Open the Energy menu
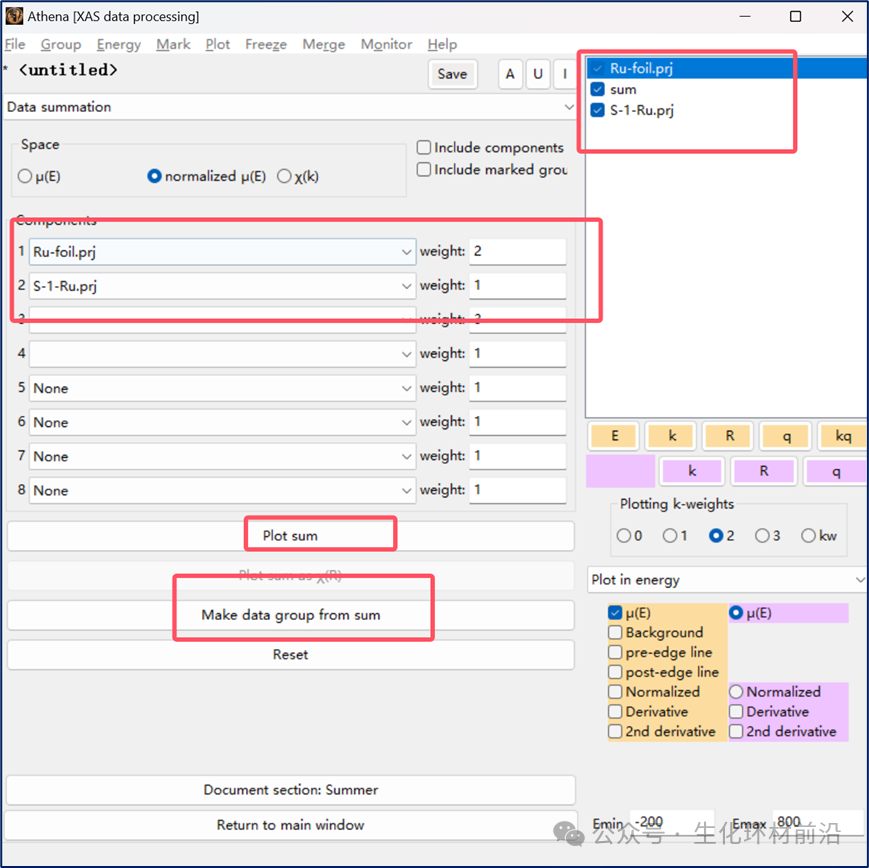Screen dimensions: 869x868 point(119,44)
